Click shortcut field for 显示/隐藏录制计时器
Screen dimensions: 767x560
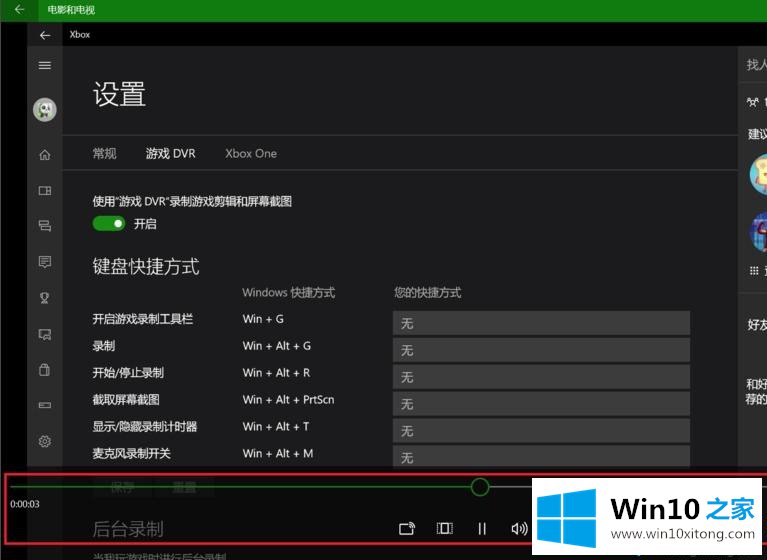click(541, 431)
